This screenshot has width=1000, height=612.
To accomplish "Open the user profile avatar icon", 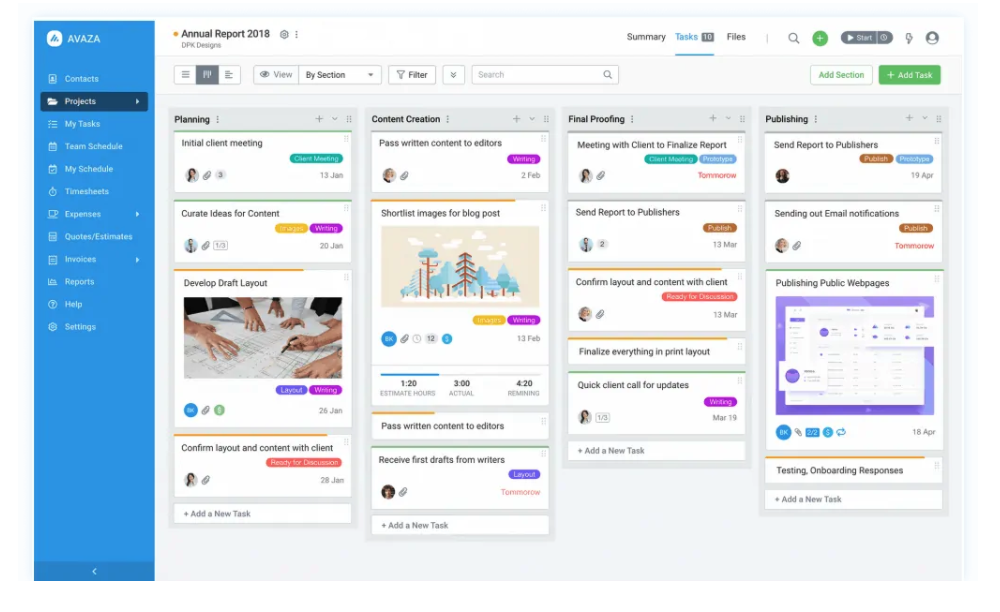I will point(932,38).
